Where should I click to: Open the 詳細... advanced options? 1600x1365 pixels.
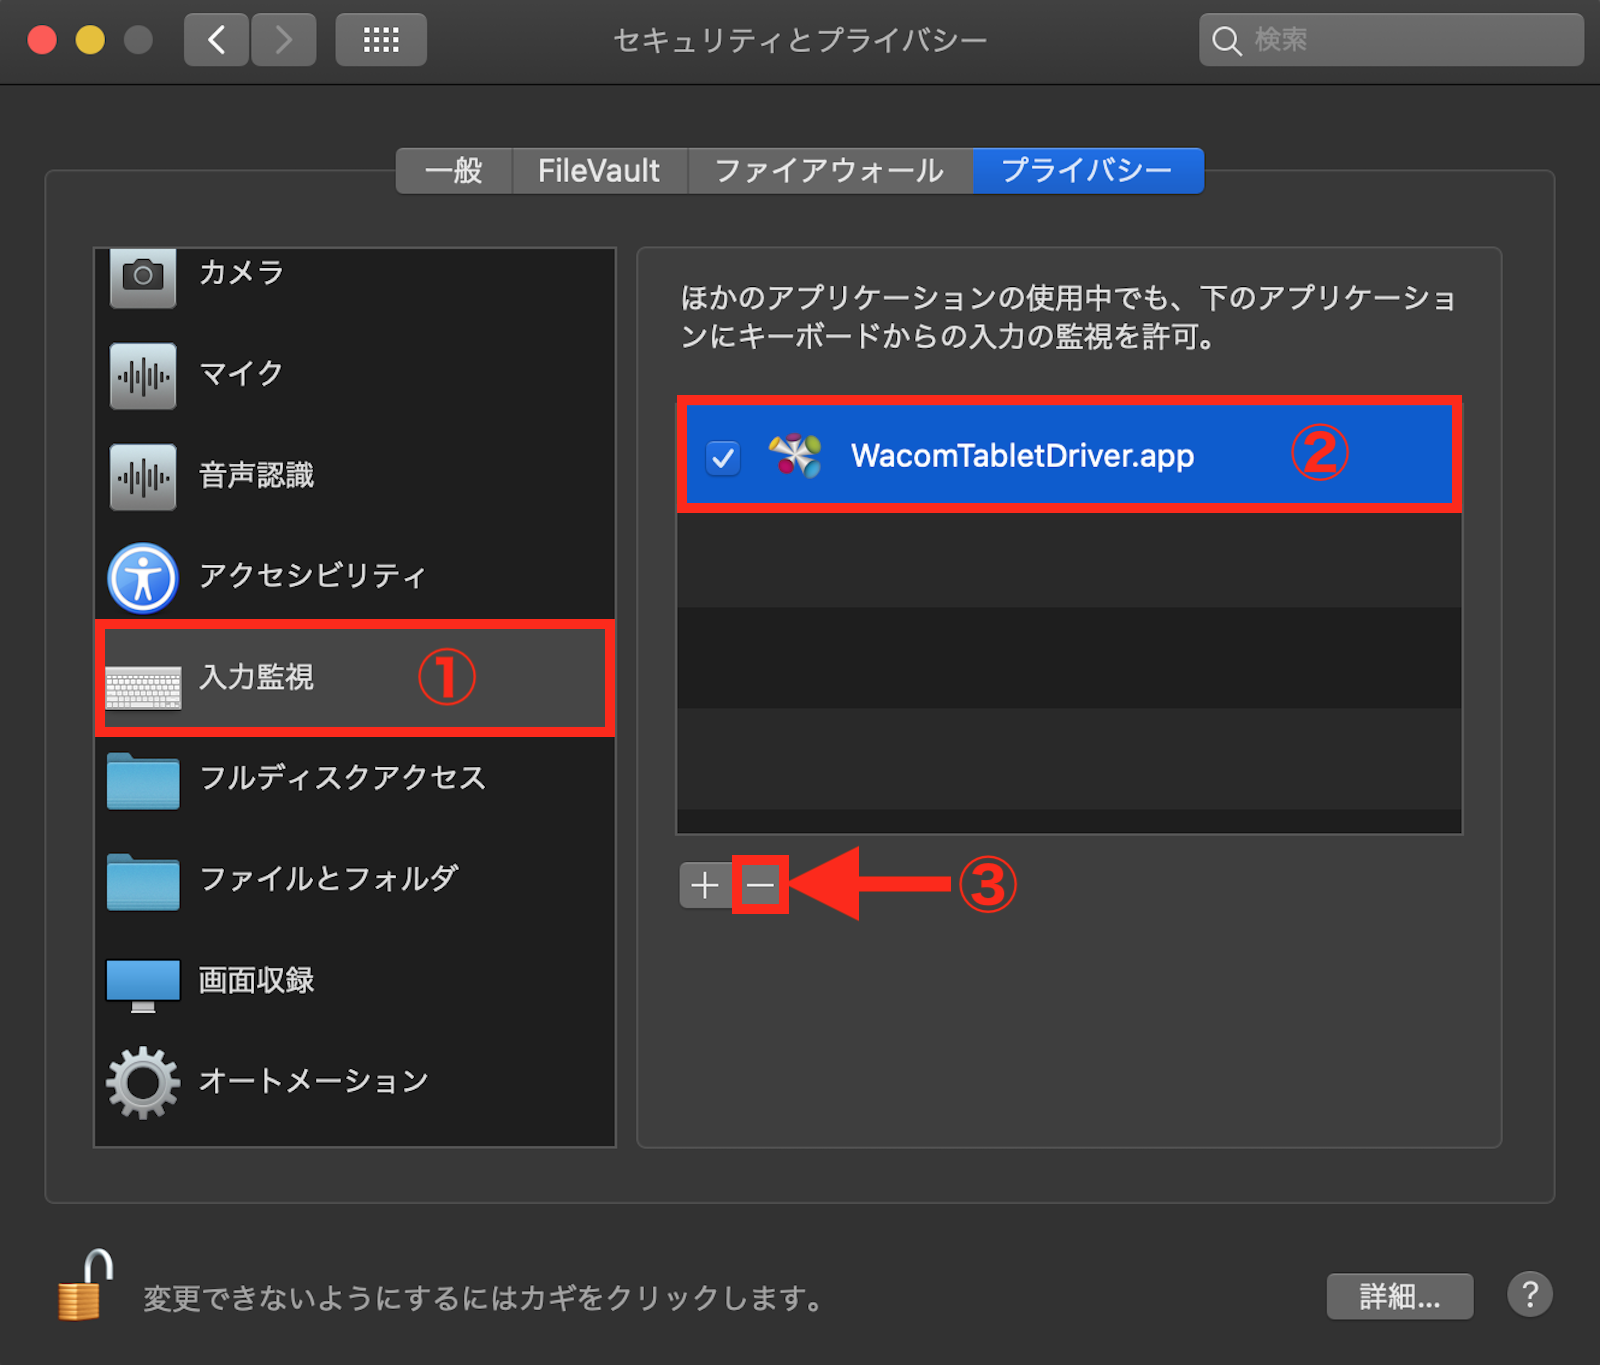click(x=1400, y=1297)
